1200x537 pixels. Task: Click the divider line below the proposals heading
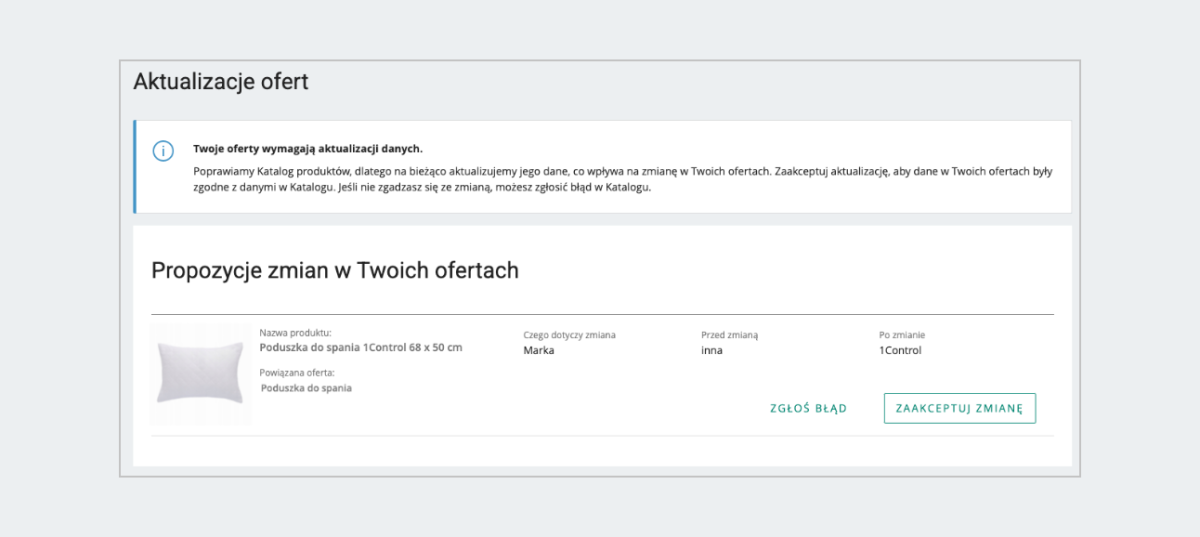click(602, 314)
